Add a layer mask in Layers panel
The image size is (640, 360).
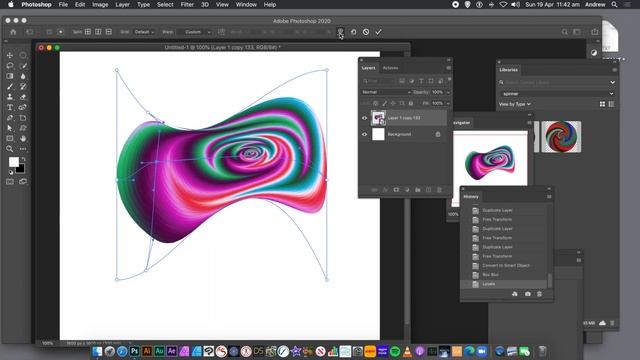tap(396, 190)
